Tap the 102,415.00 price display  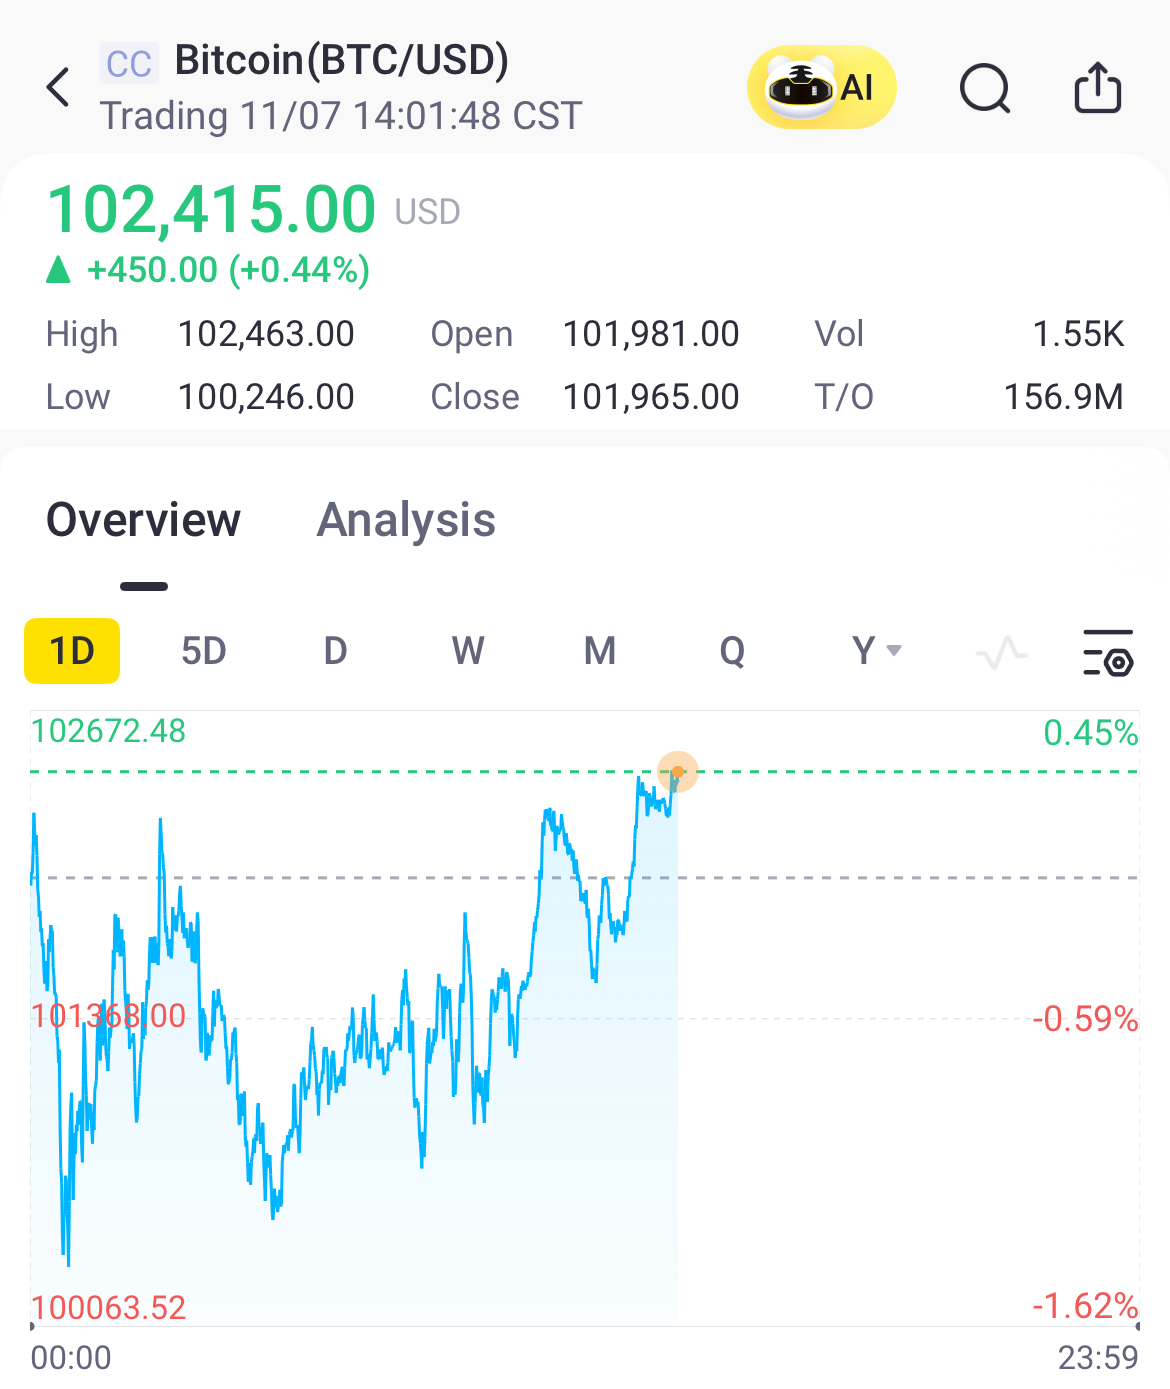[x=212, y=210]
